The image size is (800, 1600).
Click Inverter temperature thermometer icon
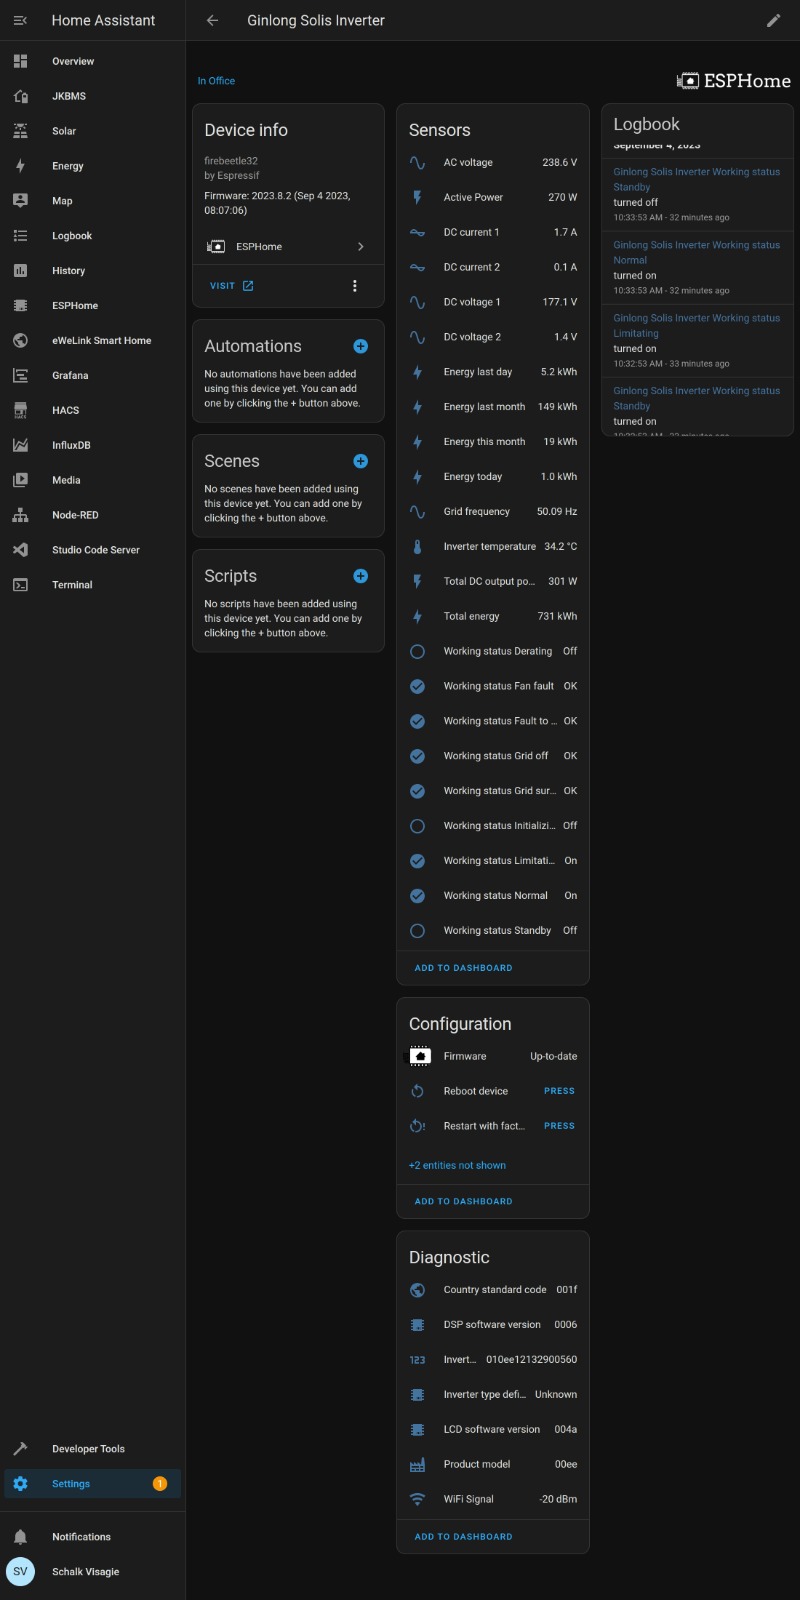pyautogui.click(x=418, y=547)
